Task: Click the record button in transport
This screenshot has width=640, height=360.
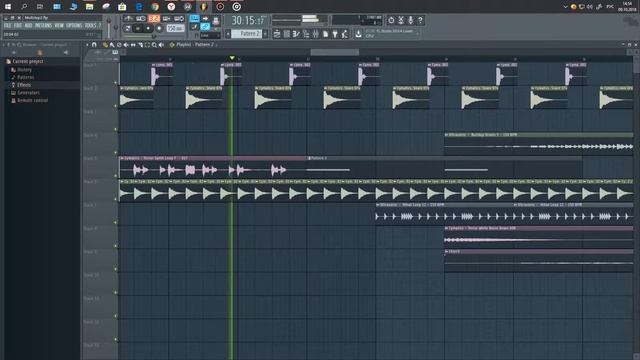Action: (159, 28)
